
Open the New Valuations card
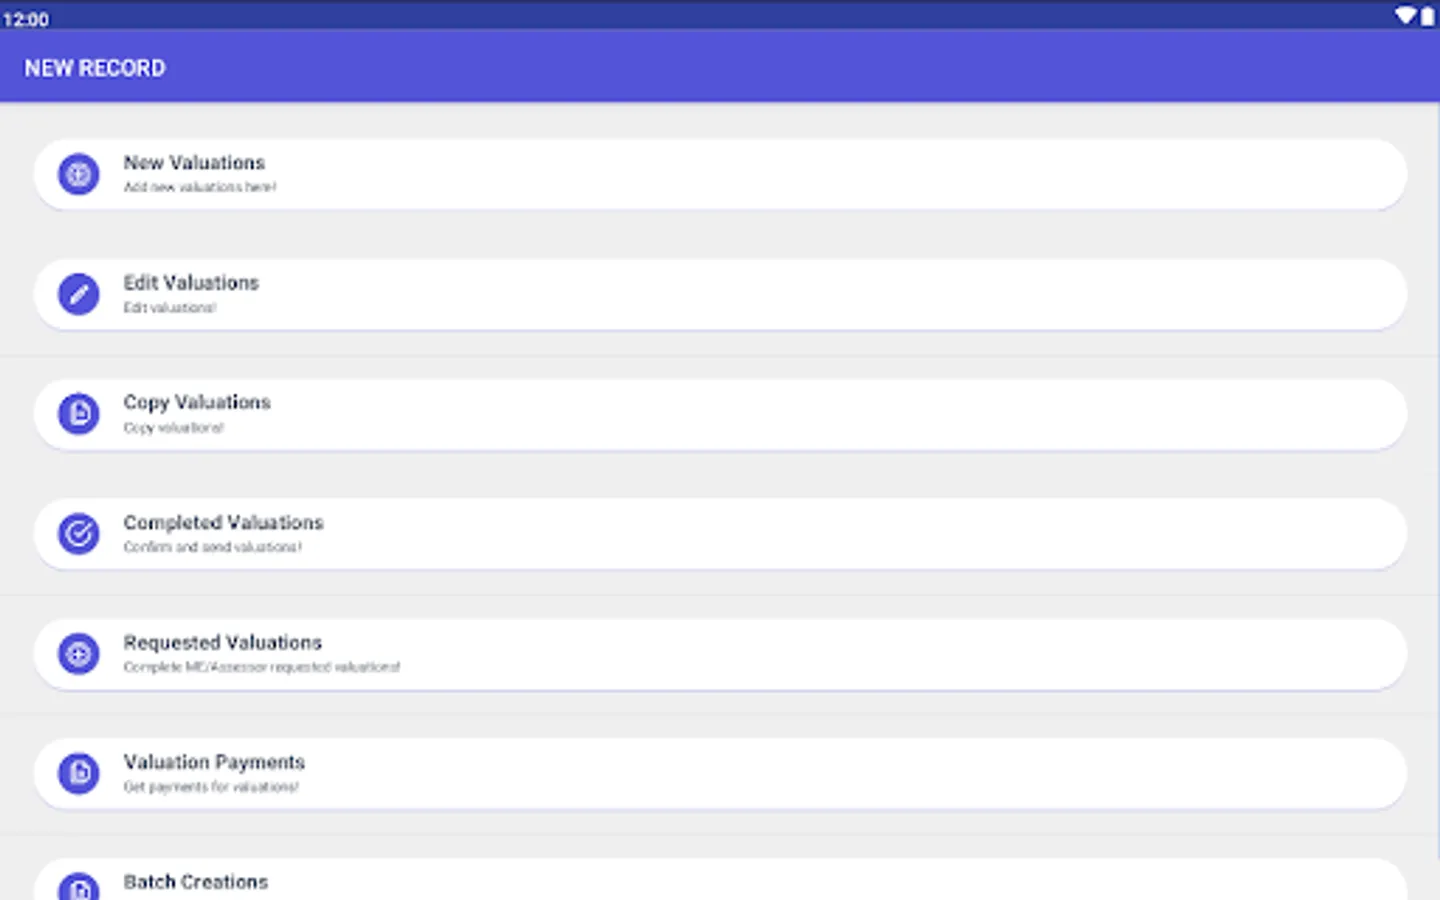720,174
